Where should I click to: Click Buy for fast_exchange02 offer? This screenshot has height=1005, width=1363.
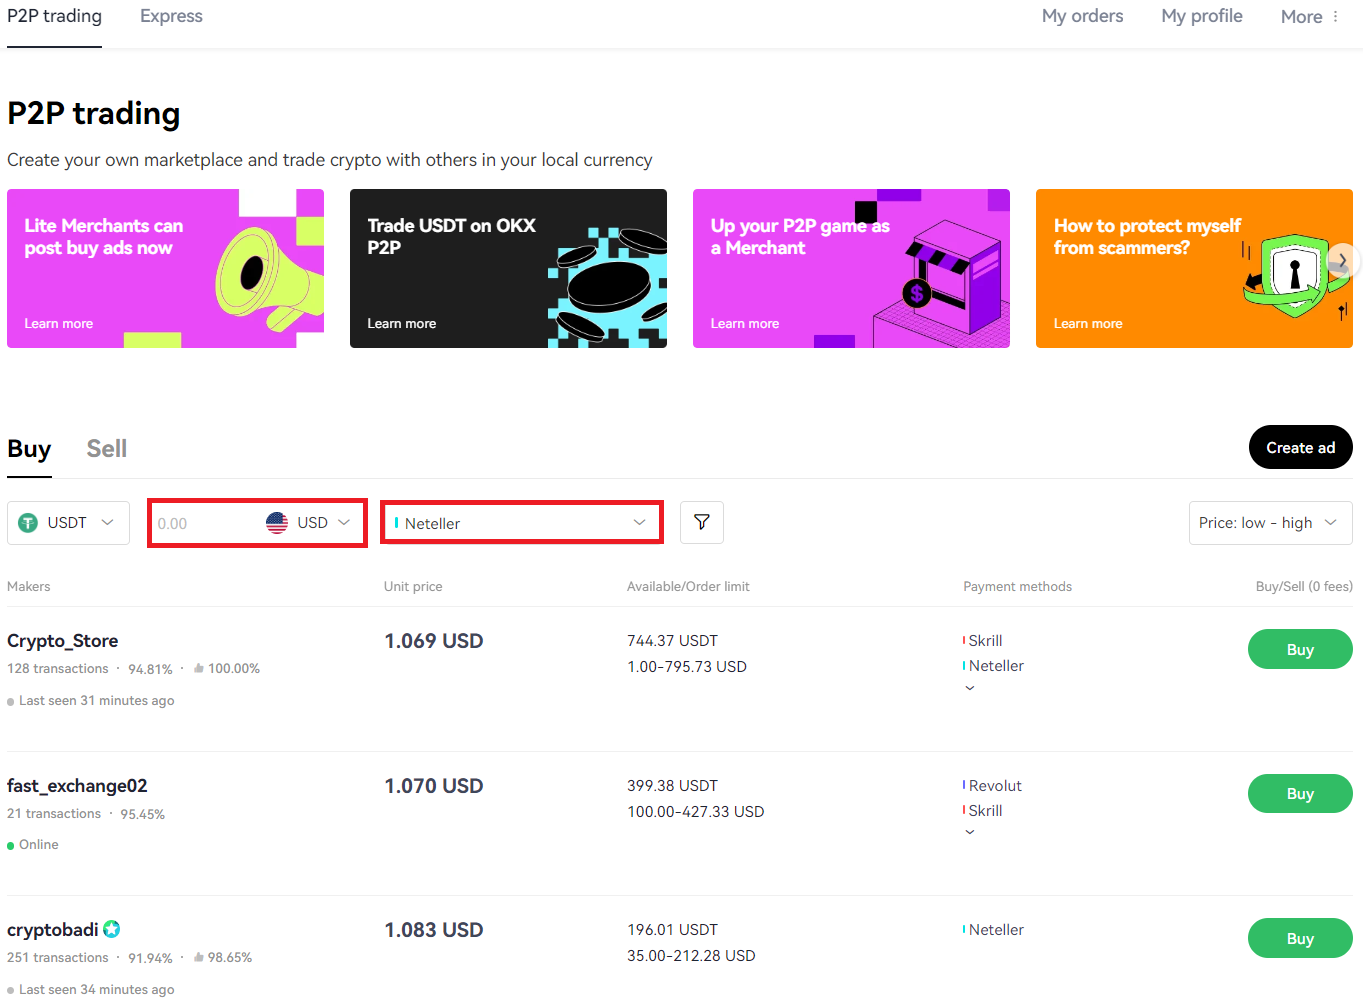tap(1300, 793)
